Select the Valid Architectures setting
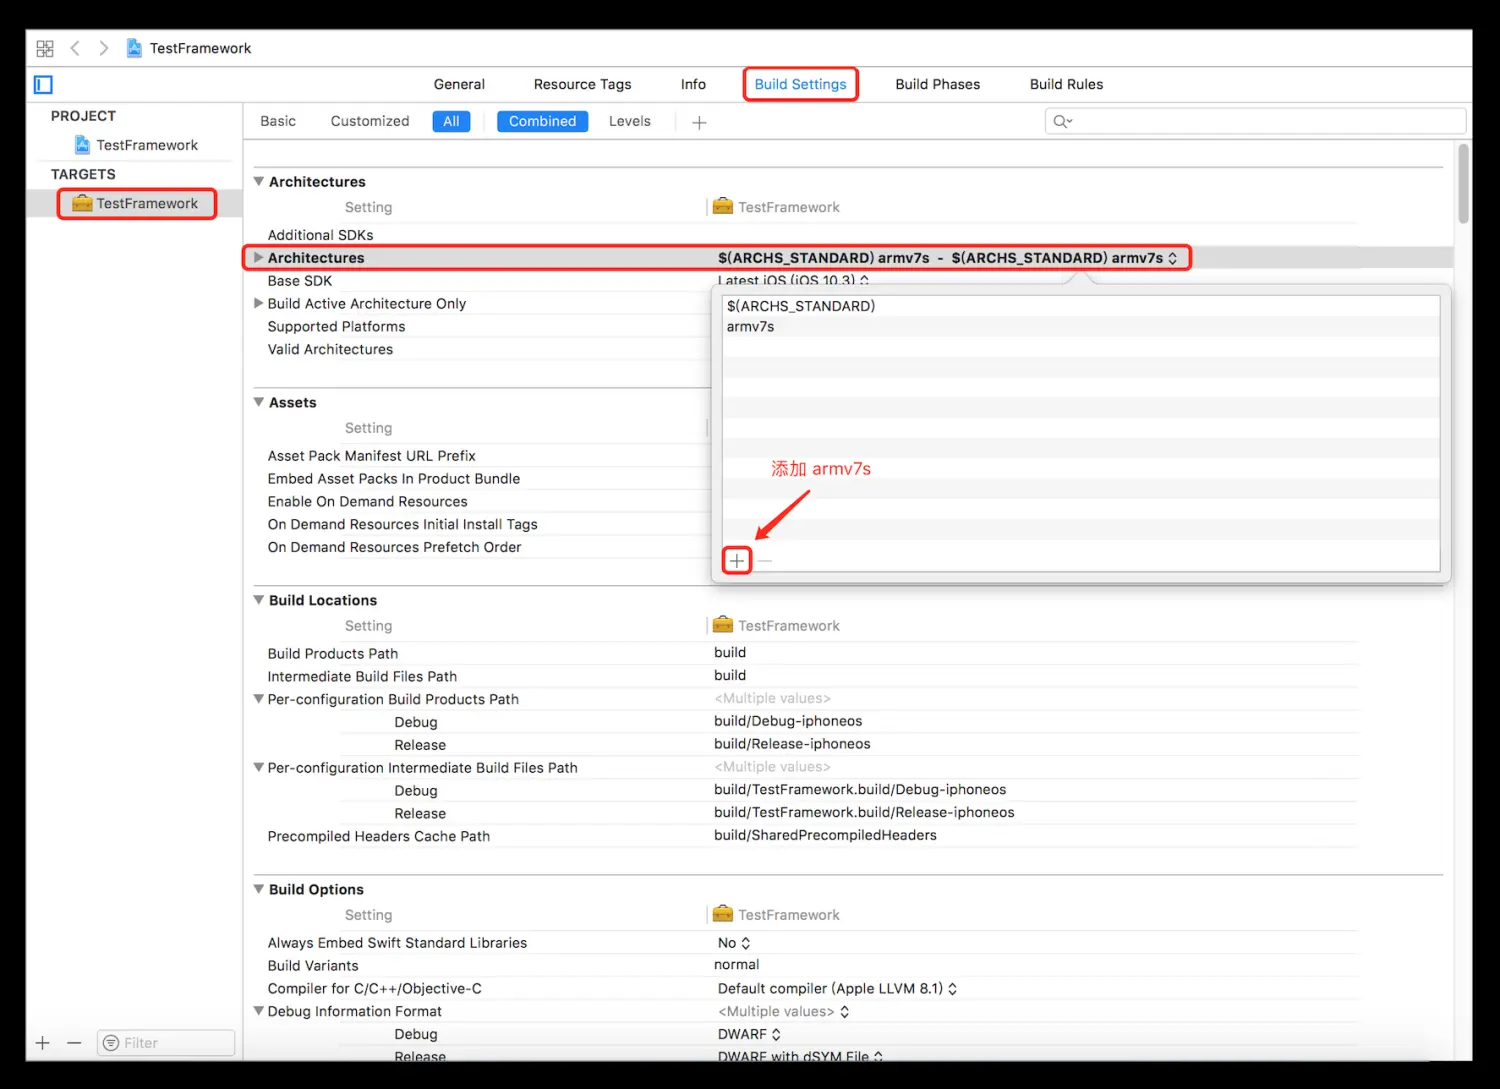 (x=330, y=349)
